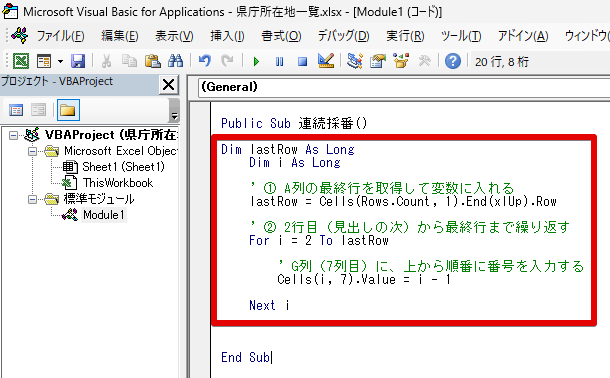Click the code editor margin indicator bar
Image resolution: width=610 pixels, height=378 pixels.
click(200, 239)
